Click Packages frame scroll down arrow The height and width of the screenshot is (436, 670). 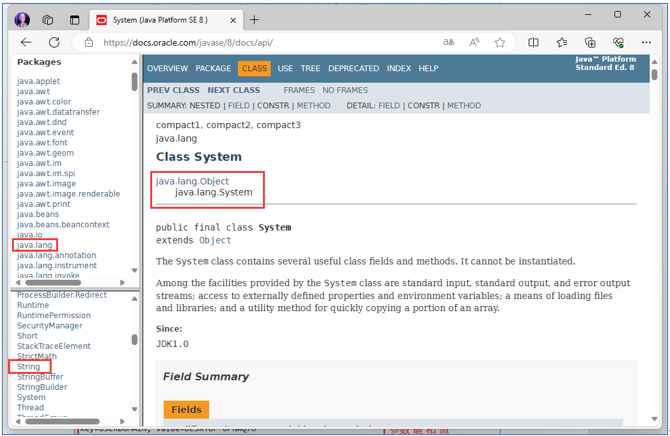[x=134, y=271]
